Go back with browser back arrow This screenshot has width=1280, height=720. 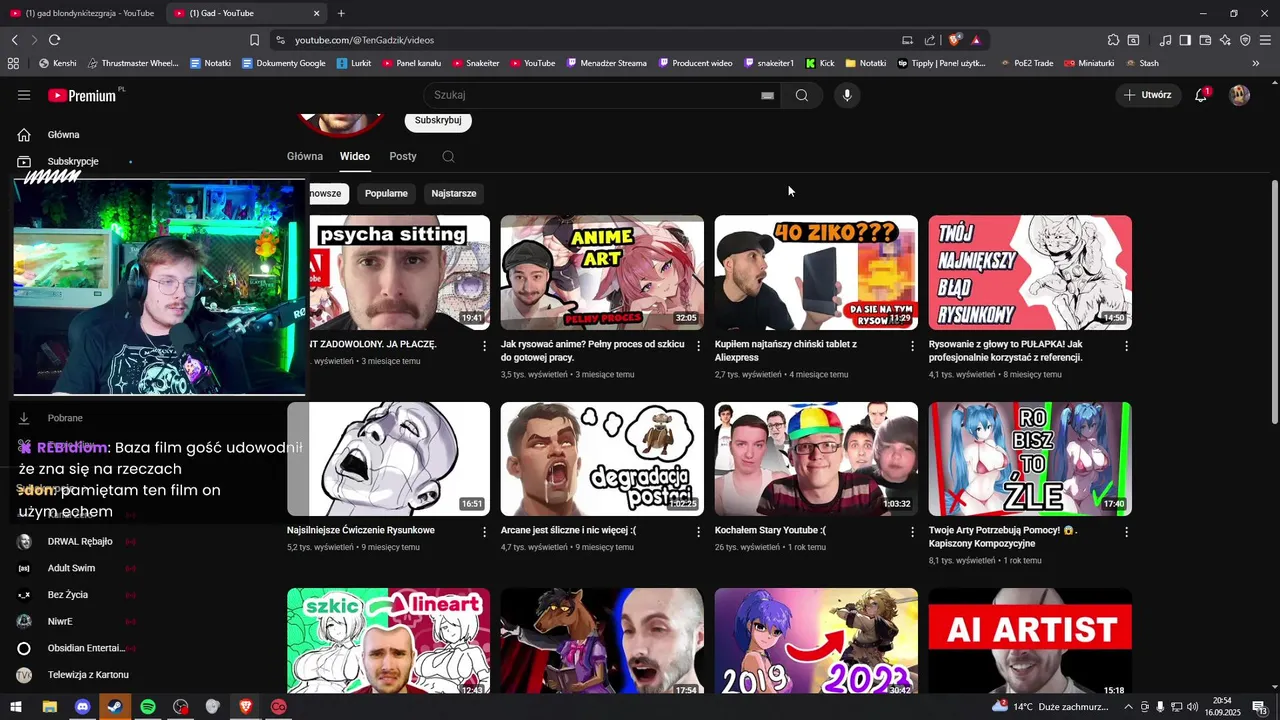pyautogui.click(x=15, y=40)
